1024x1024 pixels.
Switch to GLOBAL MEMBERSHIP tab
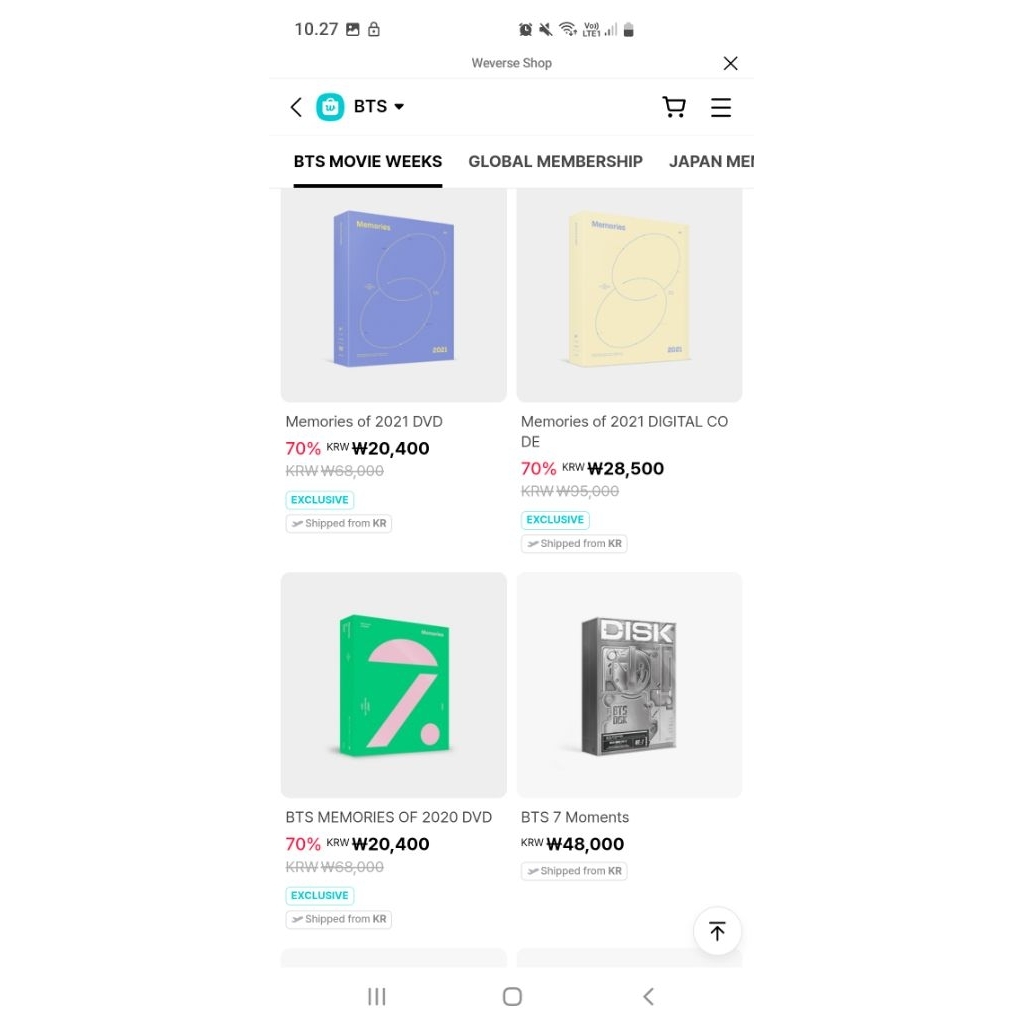pyautogui.click(x=555, y=161)
